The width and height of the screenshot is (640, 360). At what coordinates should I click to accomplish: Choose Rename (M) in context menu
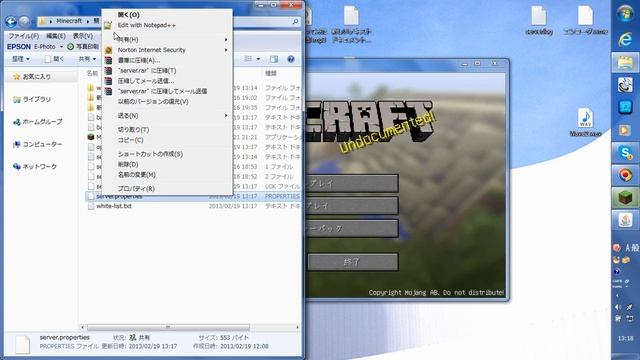coord(167,175)
